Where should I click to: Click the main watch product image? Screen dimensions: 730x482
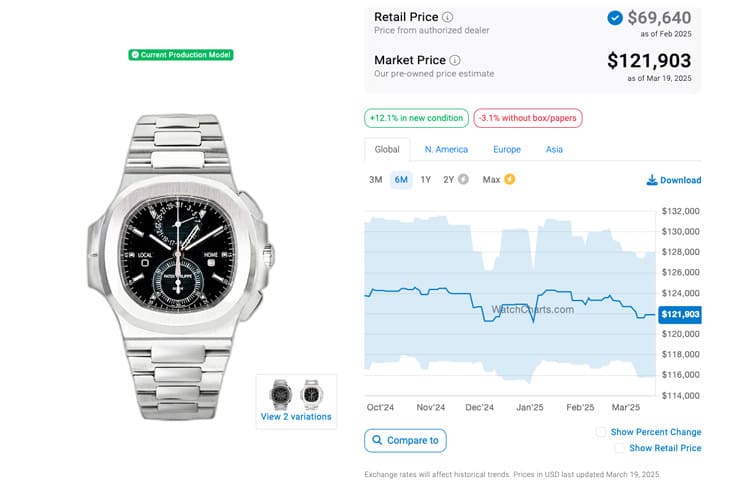[x=180, y=267]
